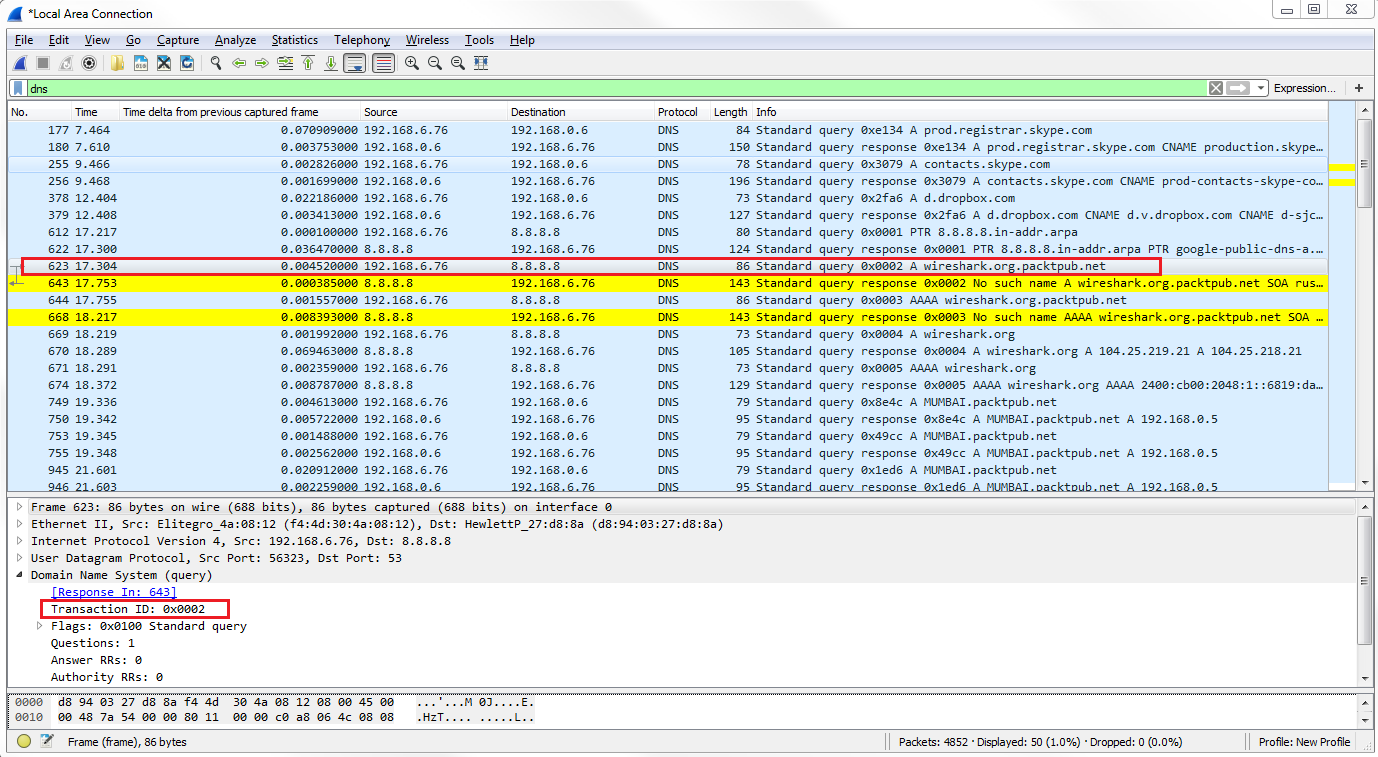Open the Telephony menu
Image resolution: width=1378 pixels, height=757 pixels.
pos(362,40)
